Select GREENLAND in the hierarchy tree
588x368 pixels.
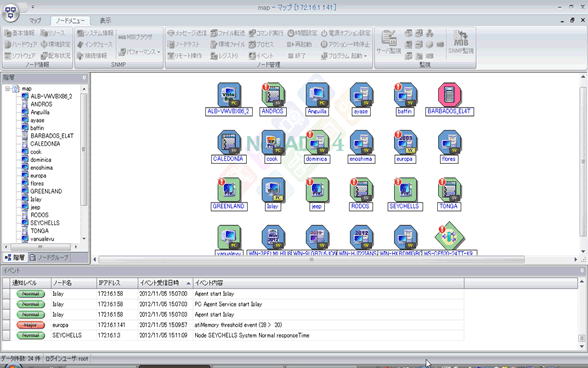tap(46, 191)
